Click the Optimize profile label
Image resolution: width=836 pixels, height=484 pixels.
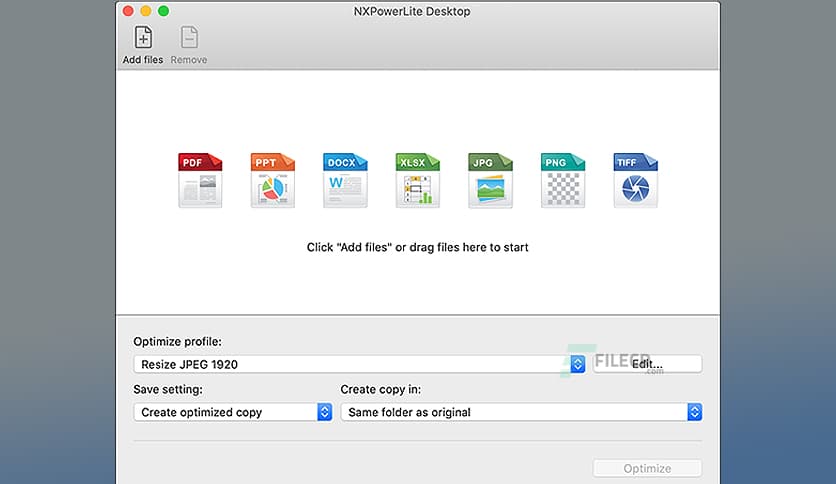pyautogui.click(x=178, y=342)
